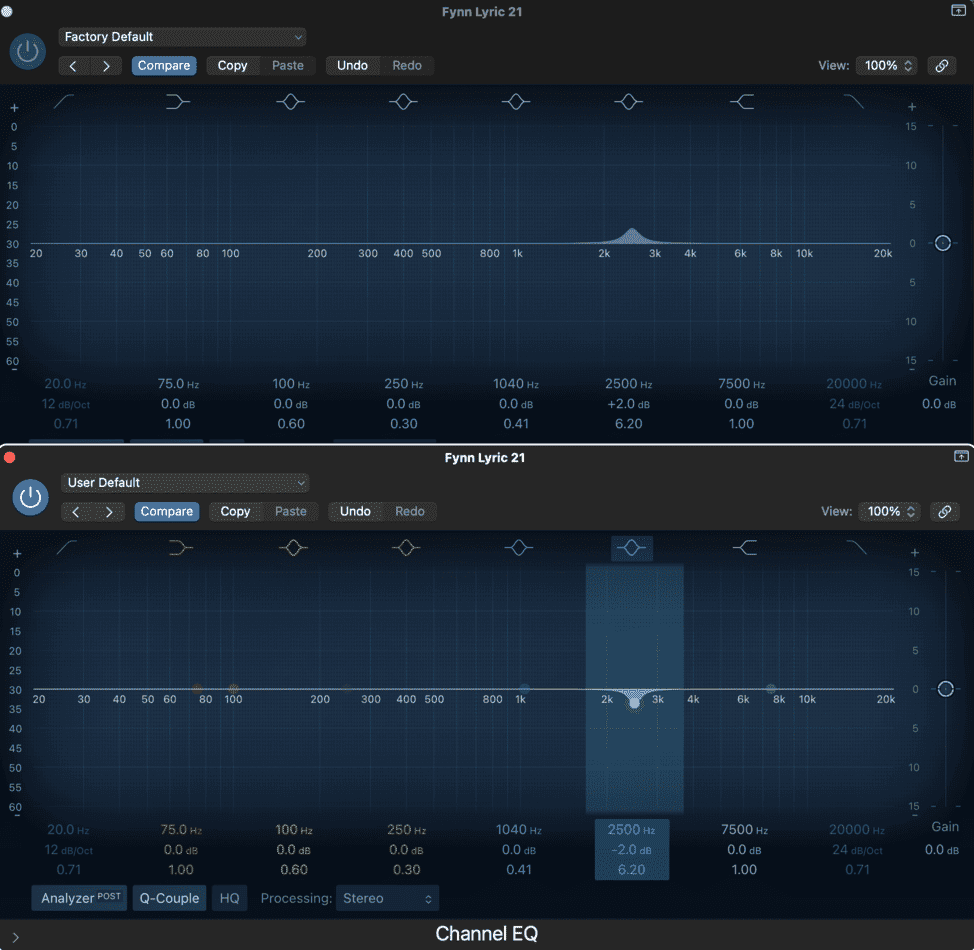Click the plus above the gain scale, bottom EQ
974x950 pixels.
(914, 553)
